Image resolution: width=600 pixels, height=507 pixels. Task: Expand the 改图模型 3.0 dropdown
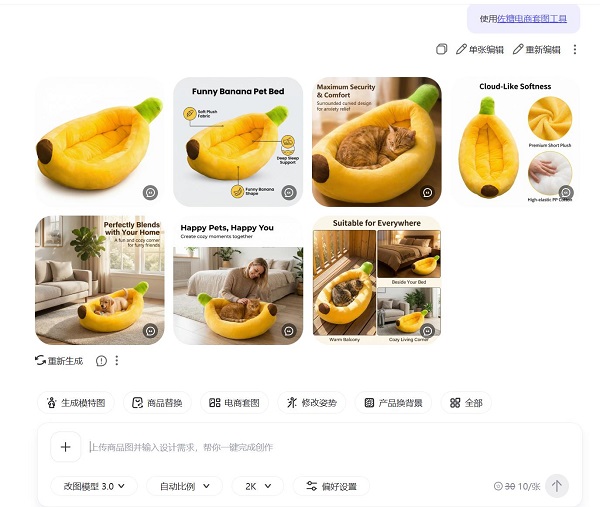(94, 486)
